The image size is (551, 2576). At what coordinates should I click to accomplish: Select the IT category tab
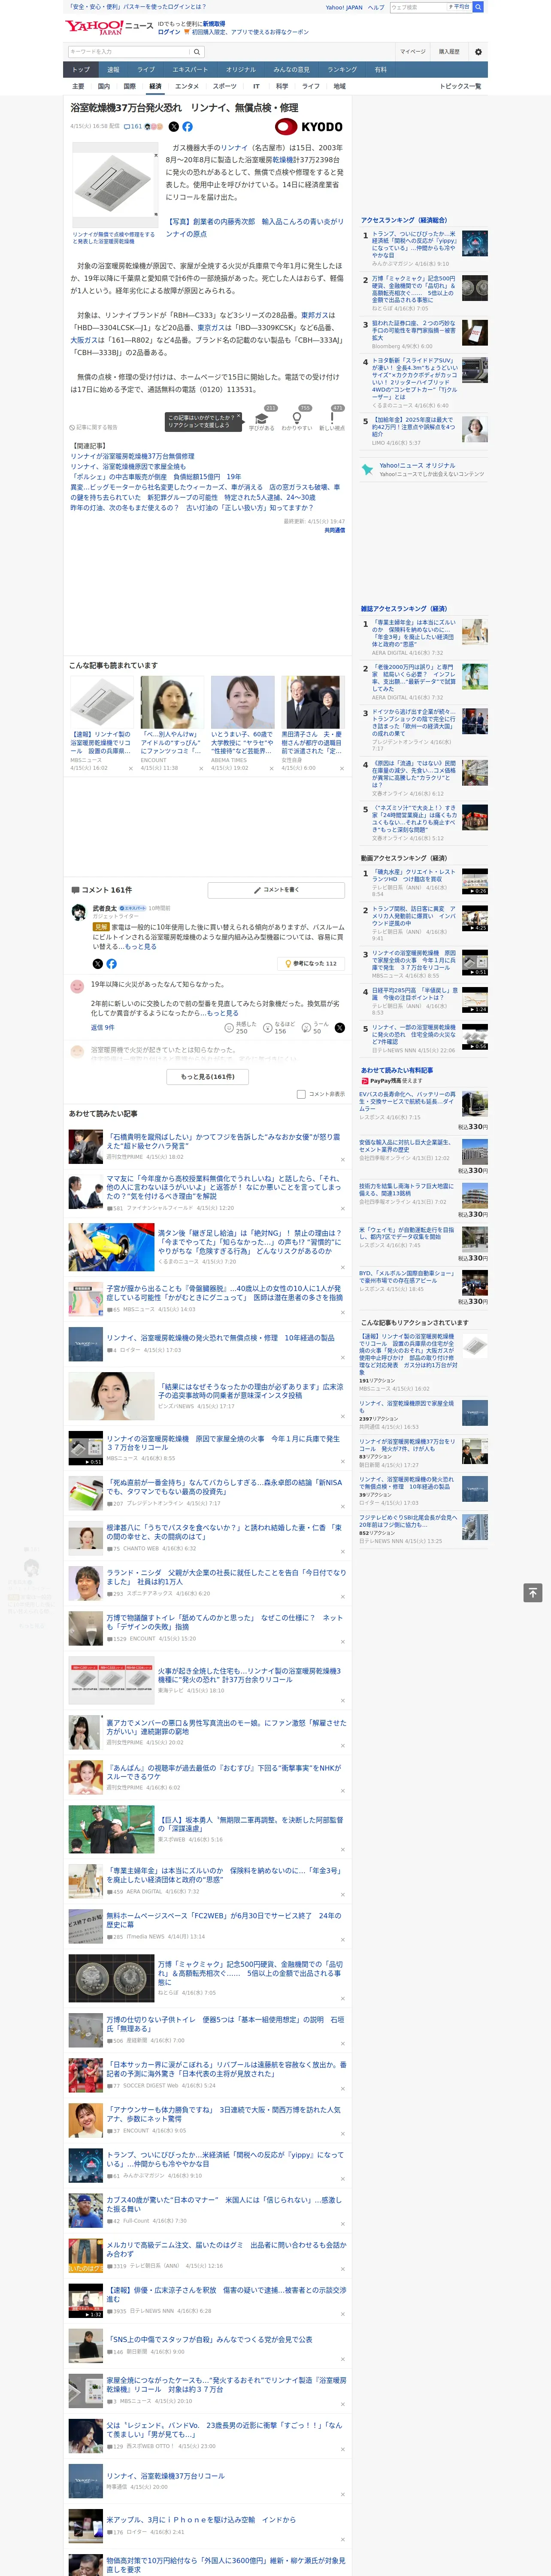[x=256, y=86]
